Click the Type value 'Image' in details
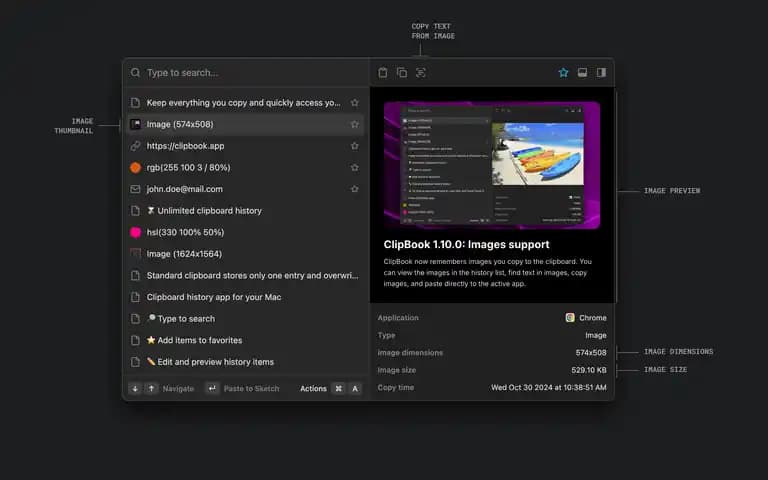The image size is (768, 480). 596,335
